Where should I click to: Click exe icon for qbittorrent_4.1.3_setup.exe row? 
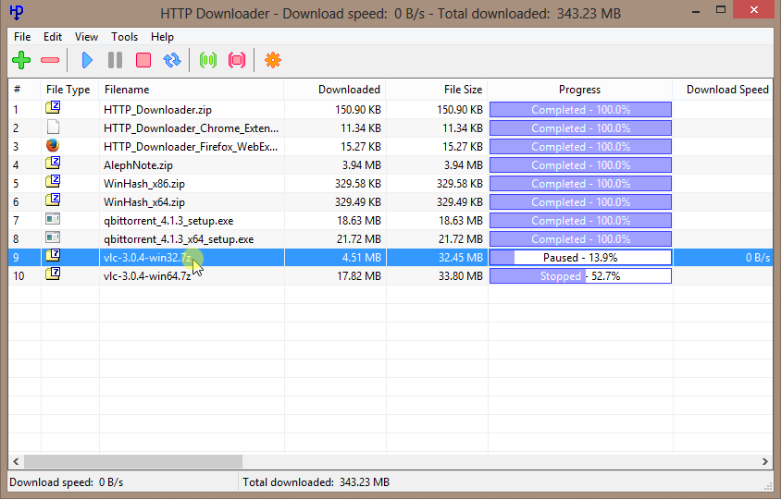pyautogui.click(x=52, y=219)
